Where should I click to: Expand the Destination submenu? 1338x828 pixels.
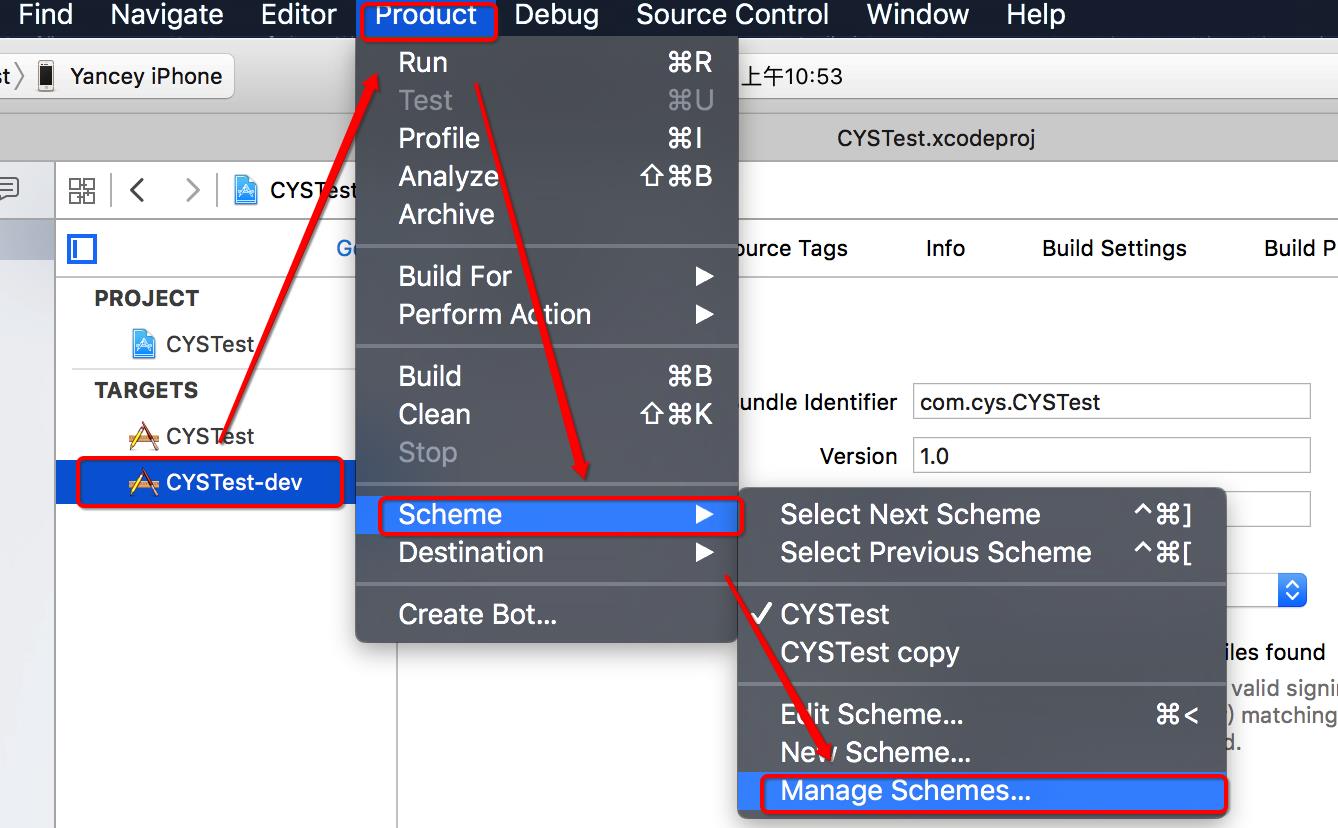[x=547, y=552]
